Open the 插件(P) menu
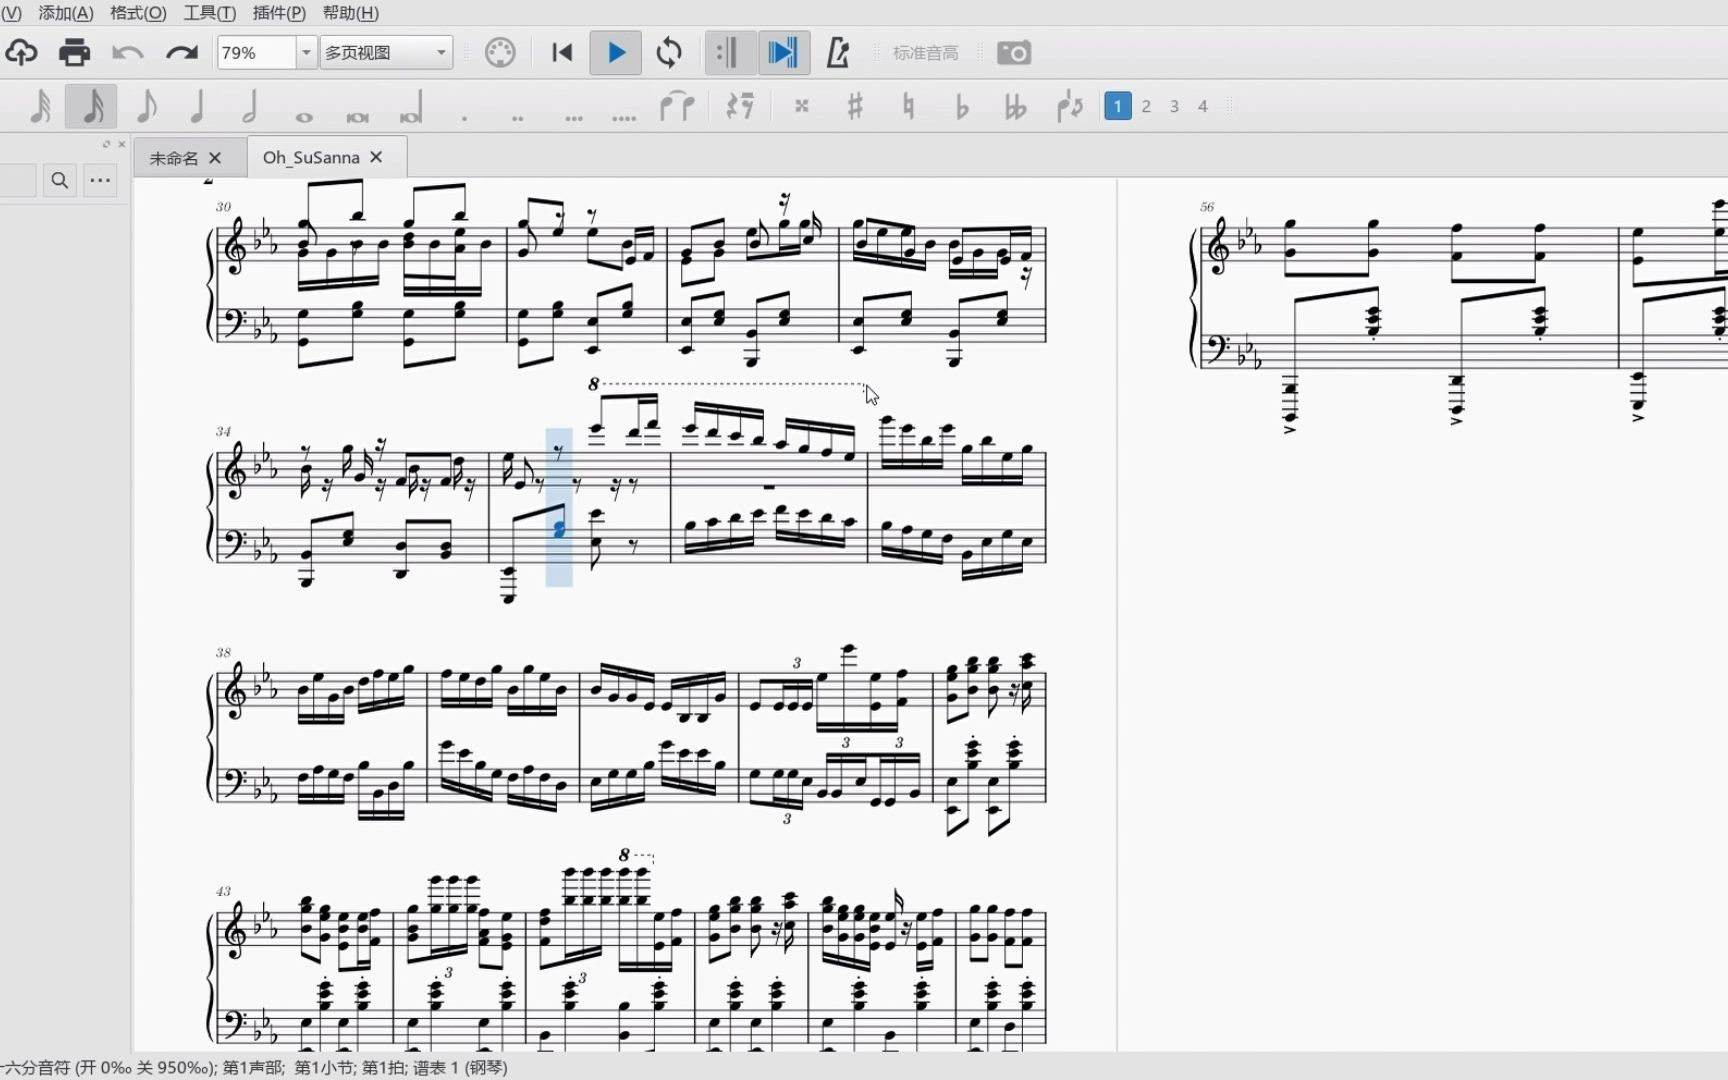Image resolution: width=1728 pixels, height=1080 pixels. [x=280, y=13]
